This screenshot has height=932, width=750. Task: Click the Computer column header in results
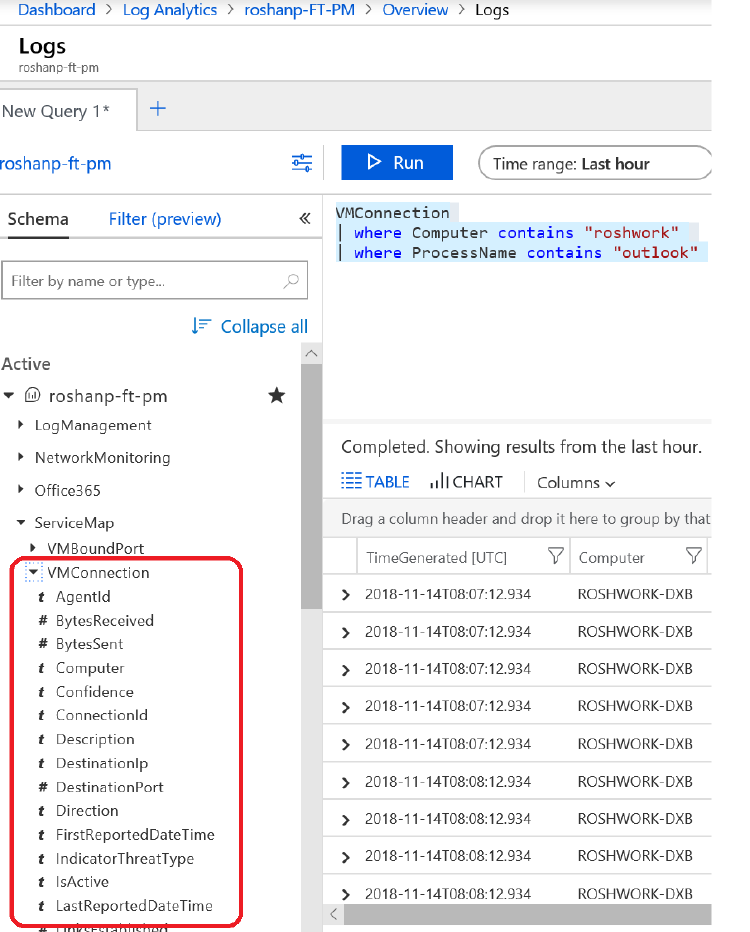click(x=612, y=558)
